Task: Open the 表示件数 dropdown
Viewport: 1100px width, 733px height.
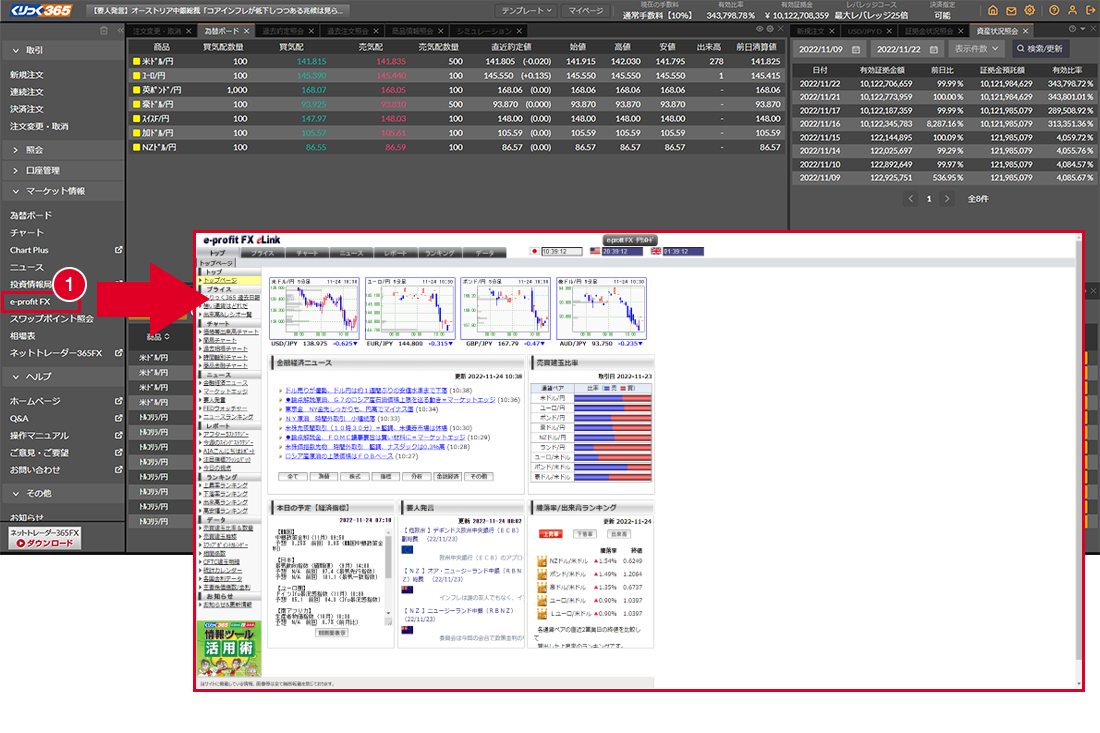Action: 976,49
